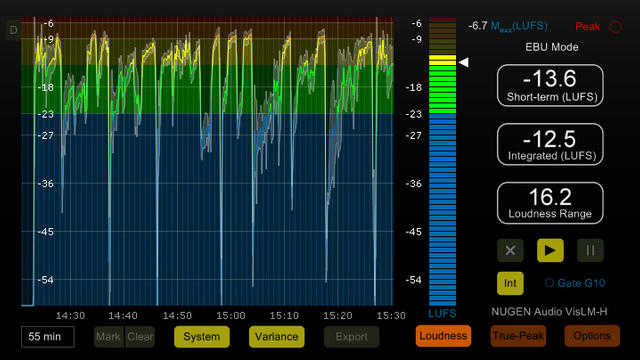Screen dimensions: 640x360
Task: Click the X reset button
Action: click(510, 250)
